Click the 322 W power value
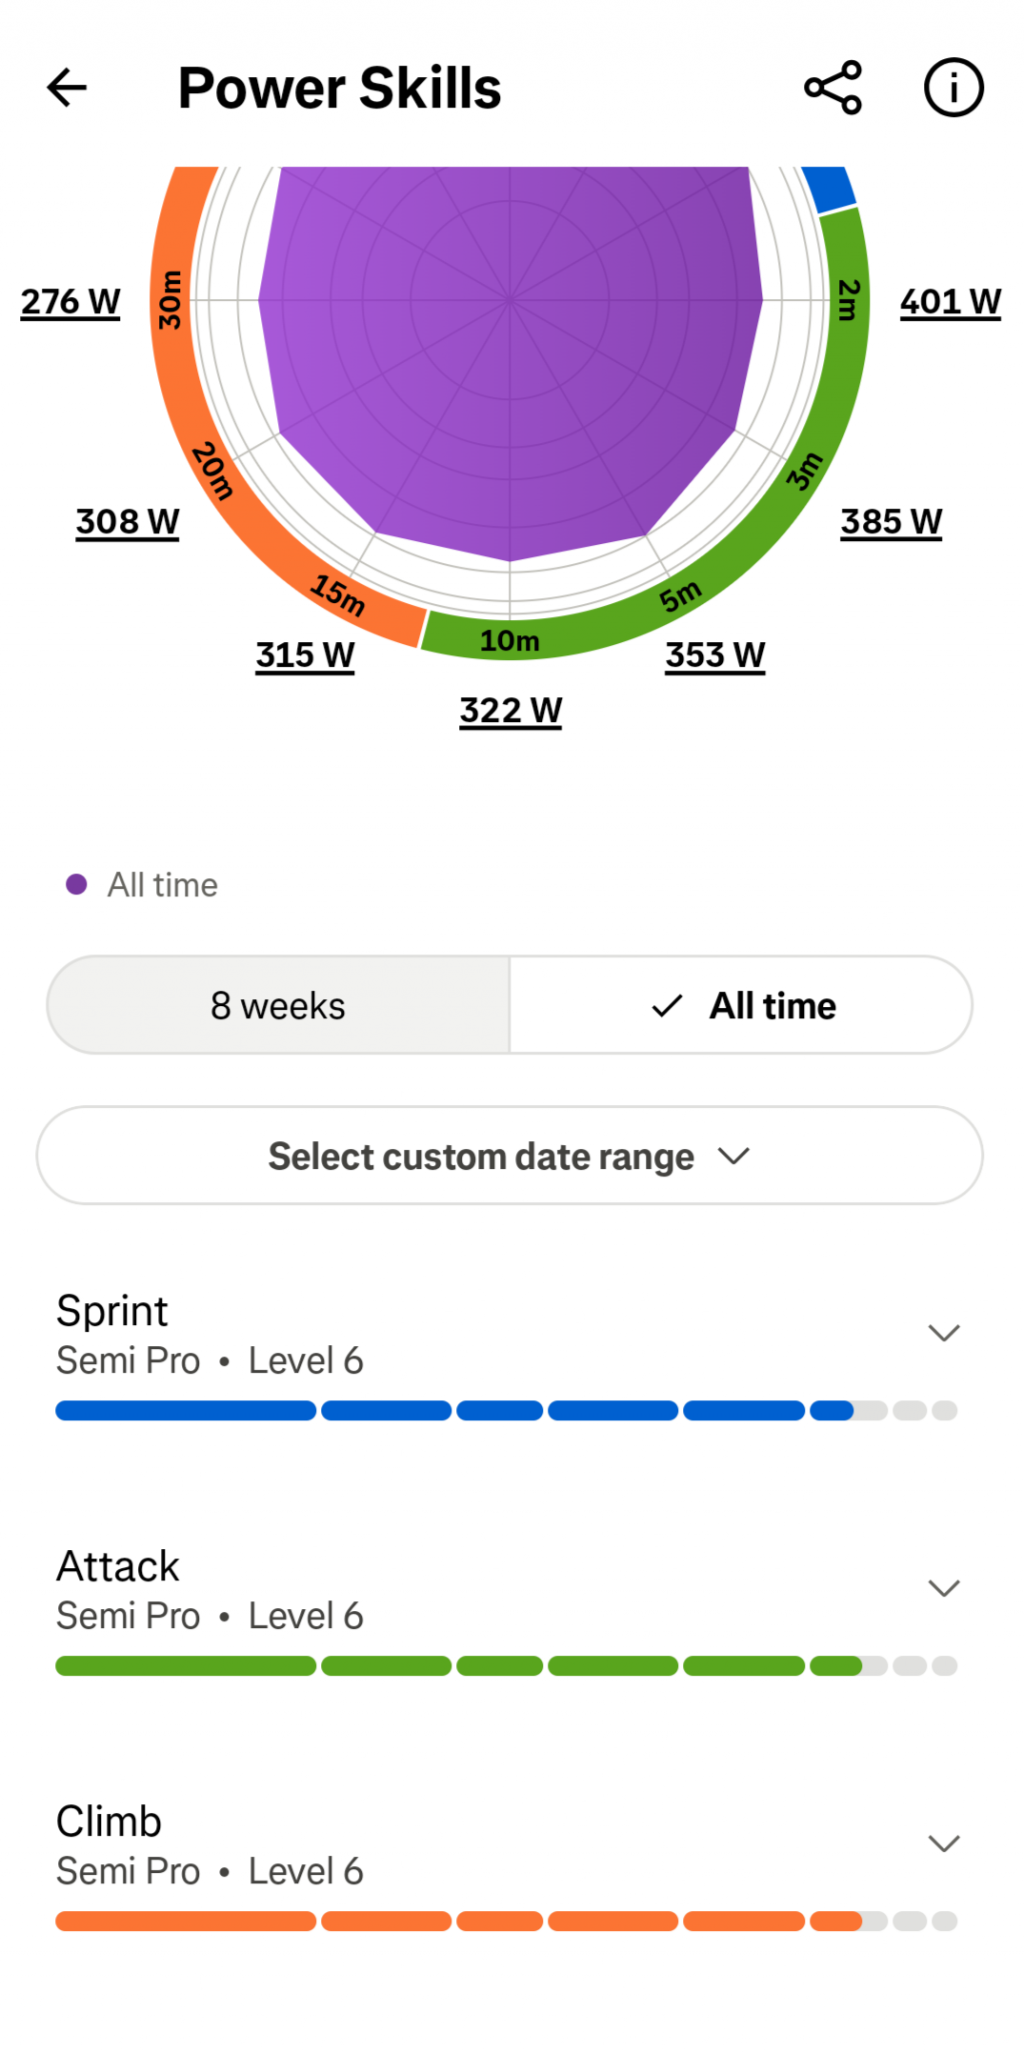Image resolution: width=1024 pixels, height=2054 pixels. click(510, 711)
